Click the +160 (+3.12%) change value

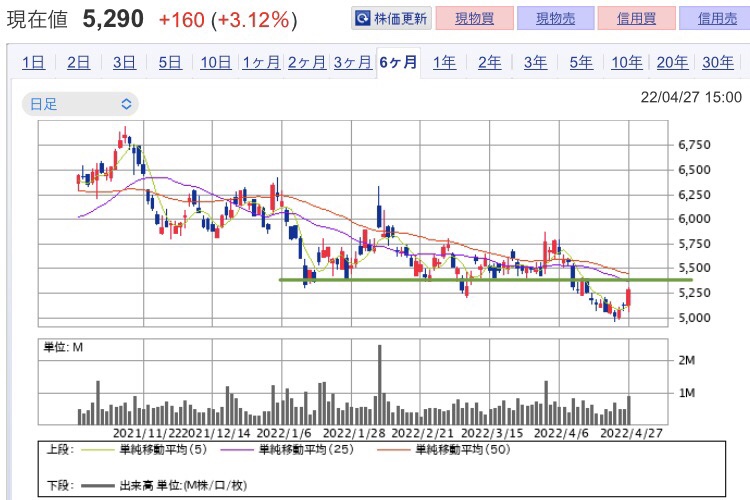click(228, 20)
